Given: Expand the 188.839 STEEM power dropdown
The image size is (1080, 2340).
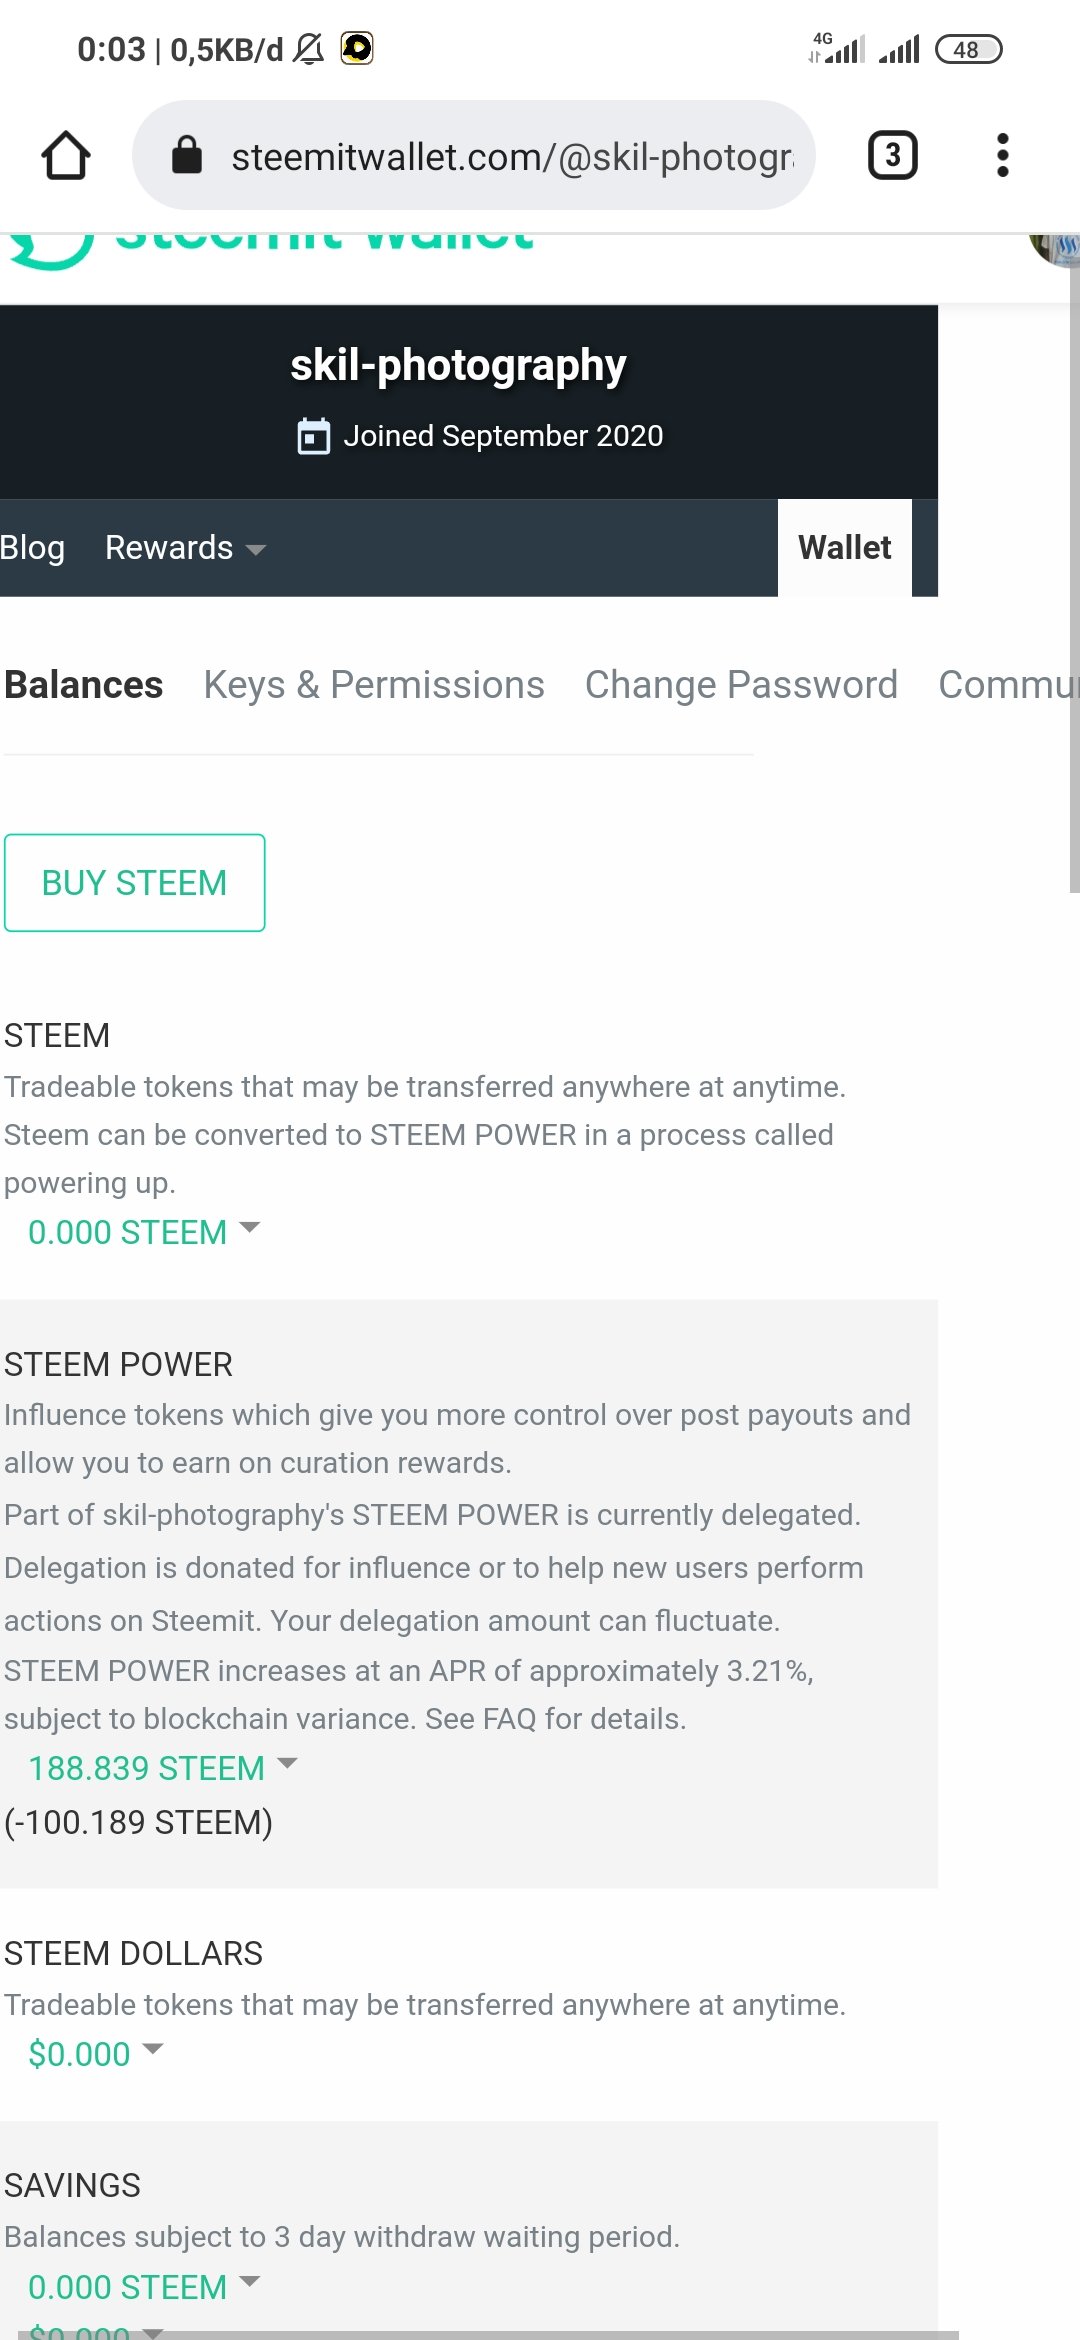Looking at the screenshot, I should pos(163,1768).
